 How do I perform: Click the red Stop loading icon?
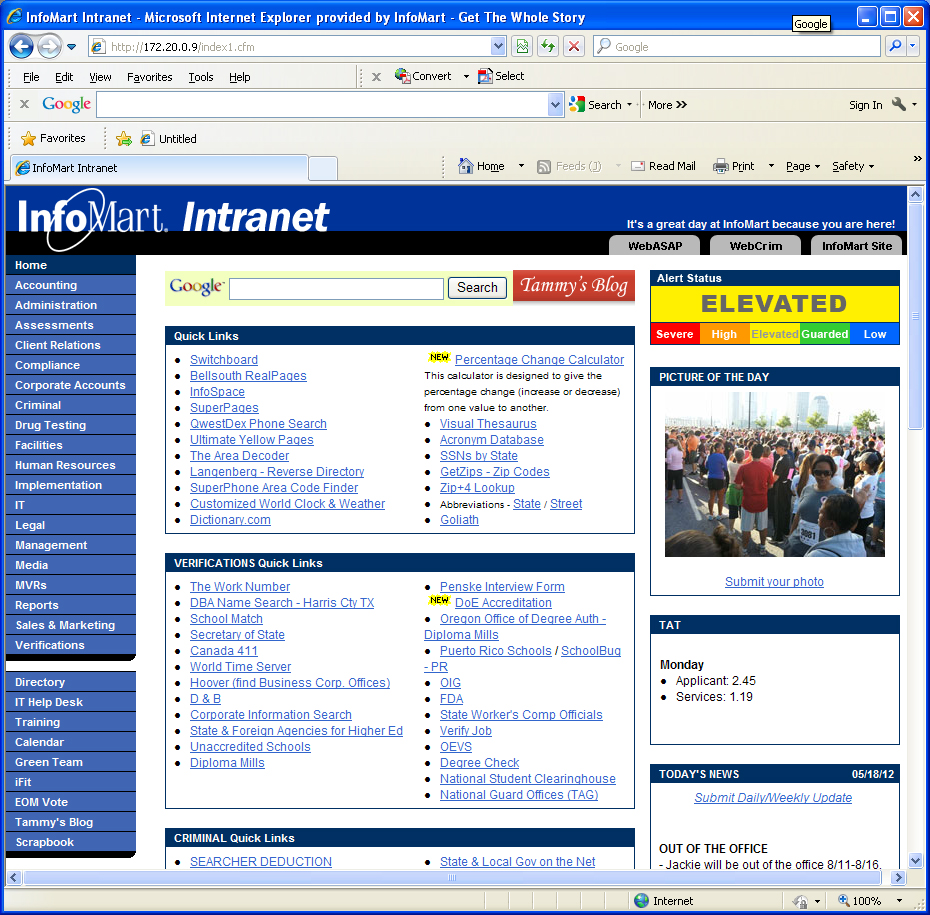point(574,46)
